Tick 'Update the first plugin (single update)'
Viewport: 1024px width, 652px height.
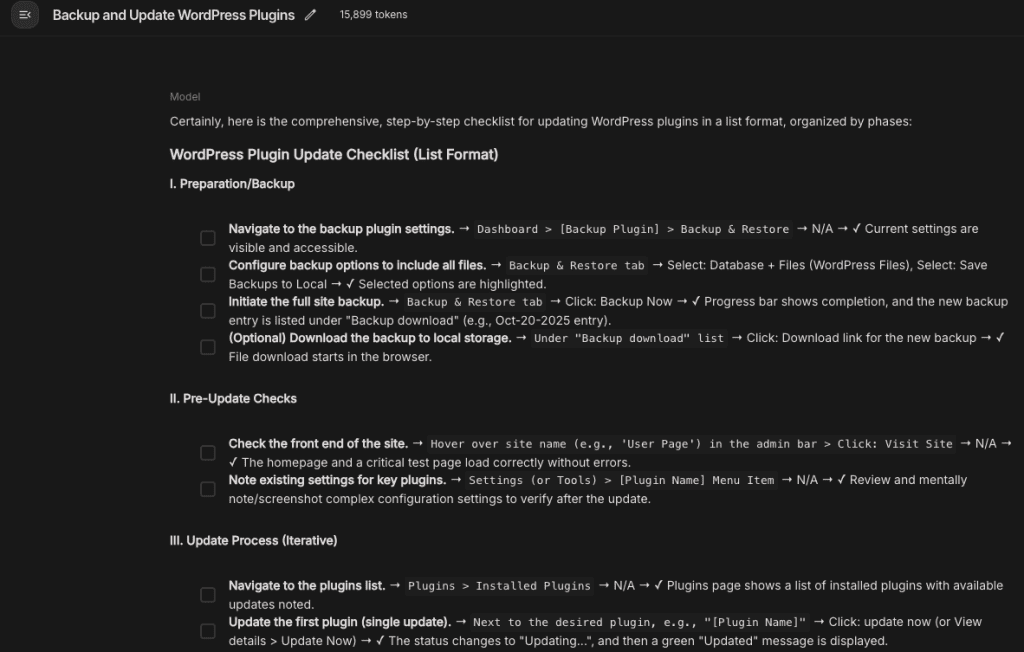coord(208,631)
